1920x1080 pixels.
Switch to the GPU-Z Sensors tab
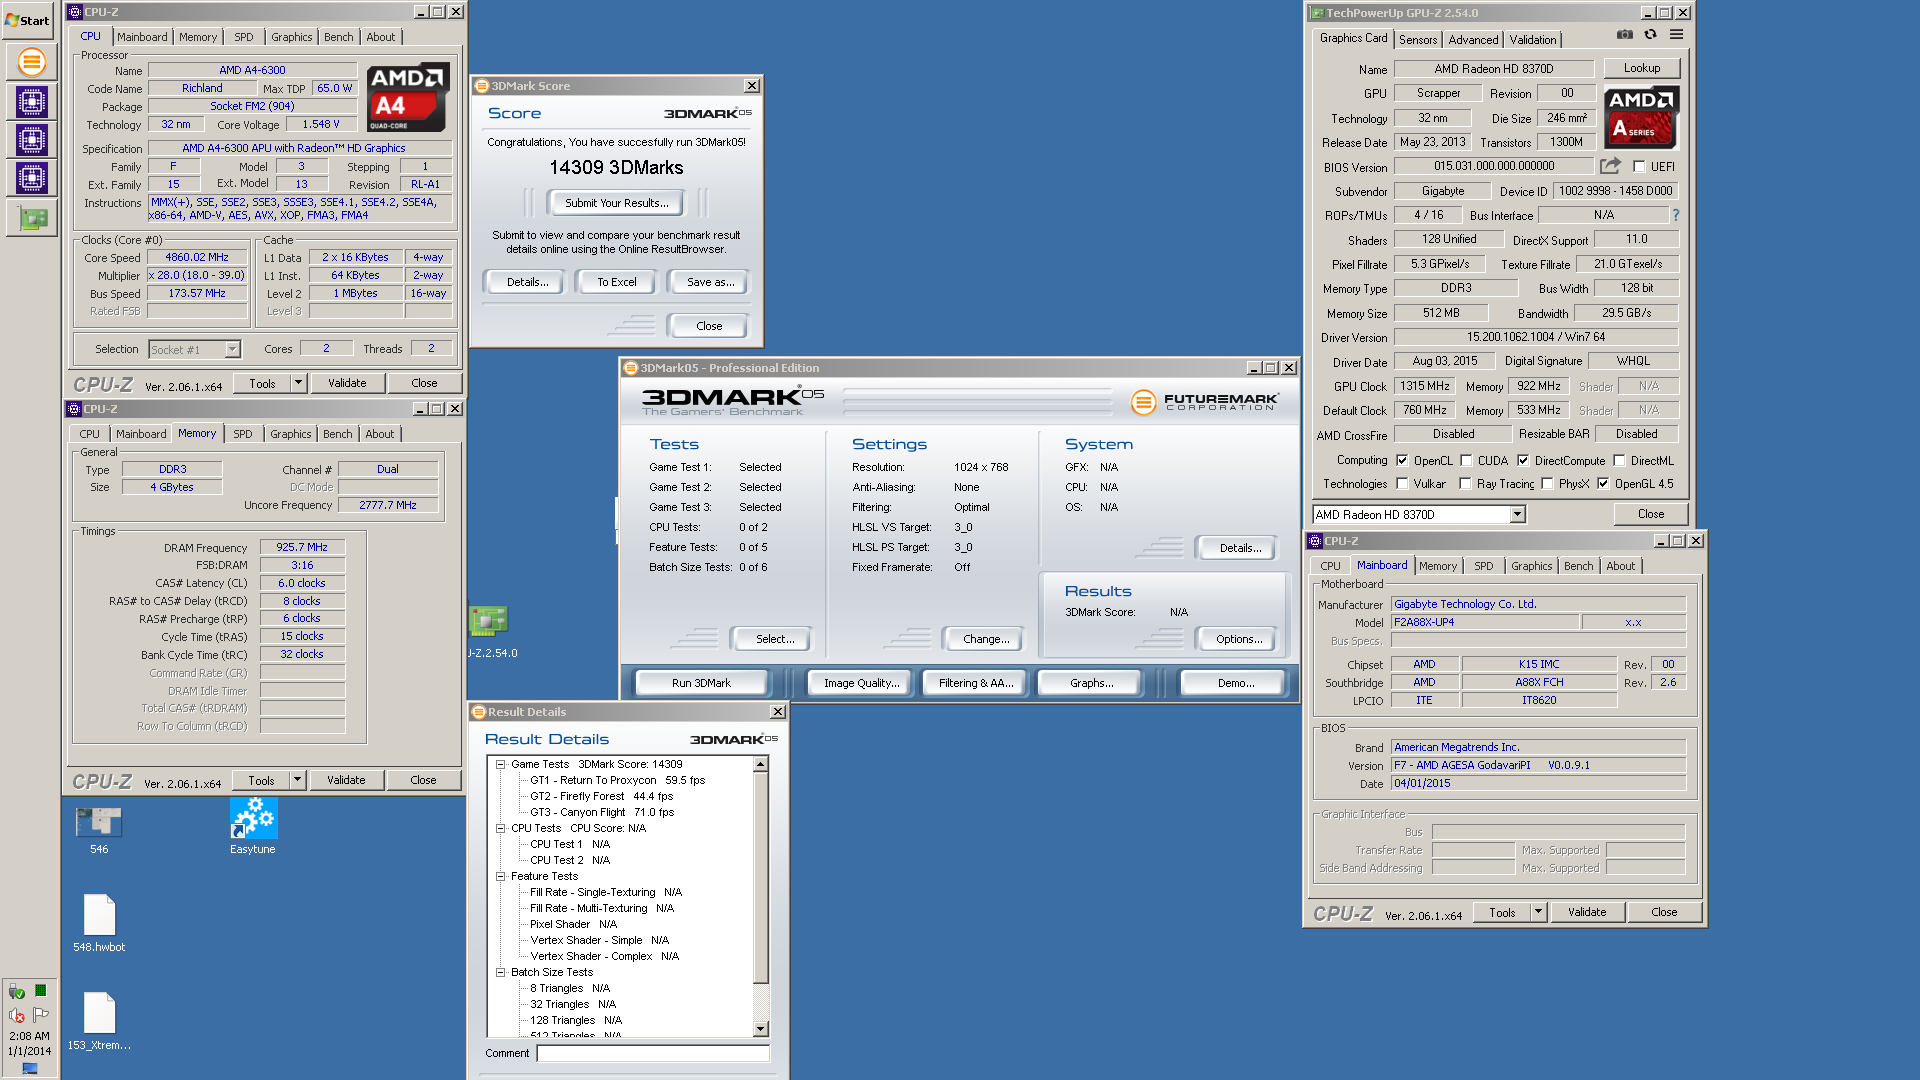(x=1418, y=40)
